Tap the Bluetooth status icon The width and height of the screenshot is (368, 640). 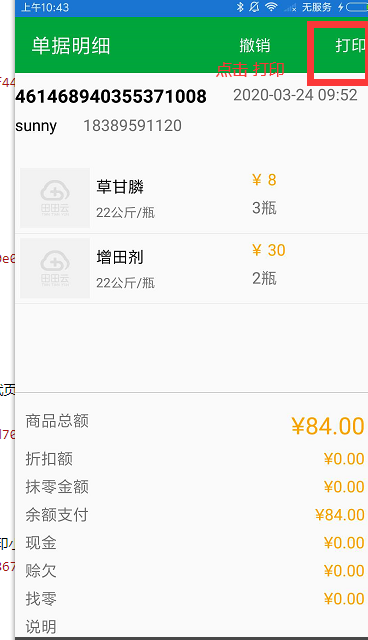[x=240, y=7]
